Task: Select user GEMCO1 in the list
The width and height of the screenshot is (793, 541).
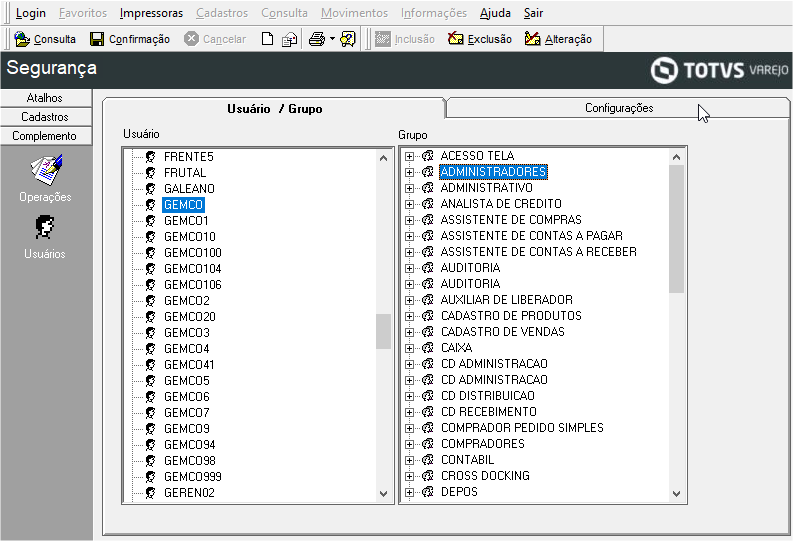Action: [x=186, y=220]
